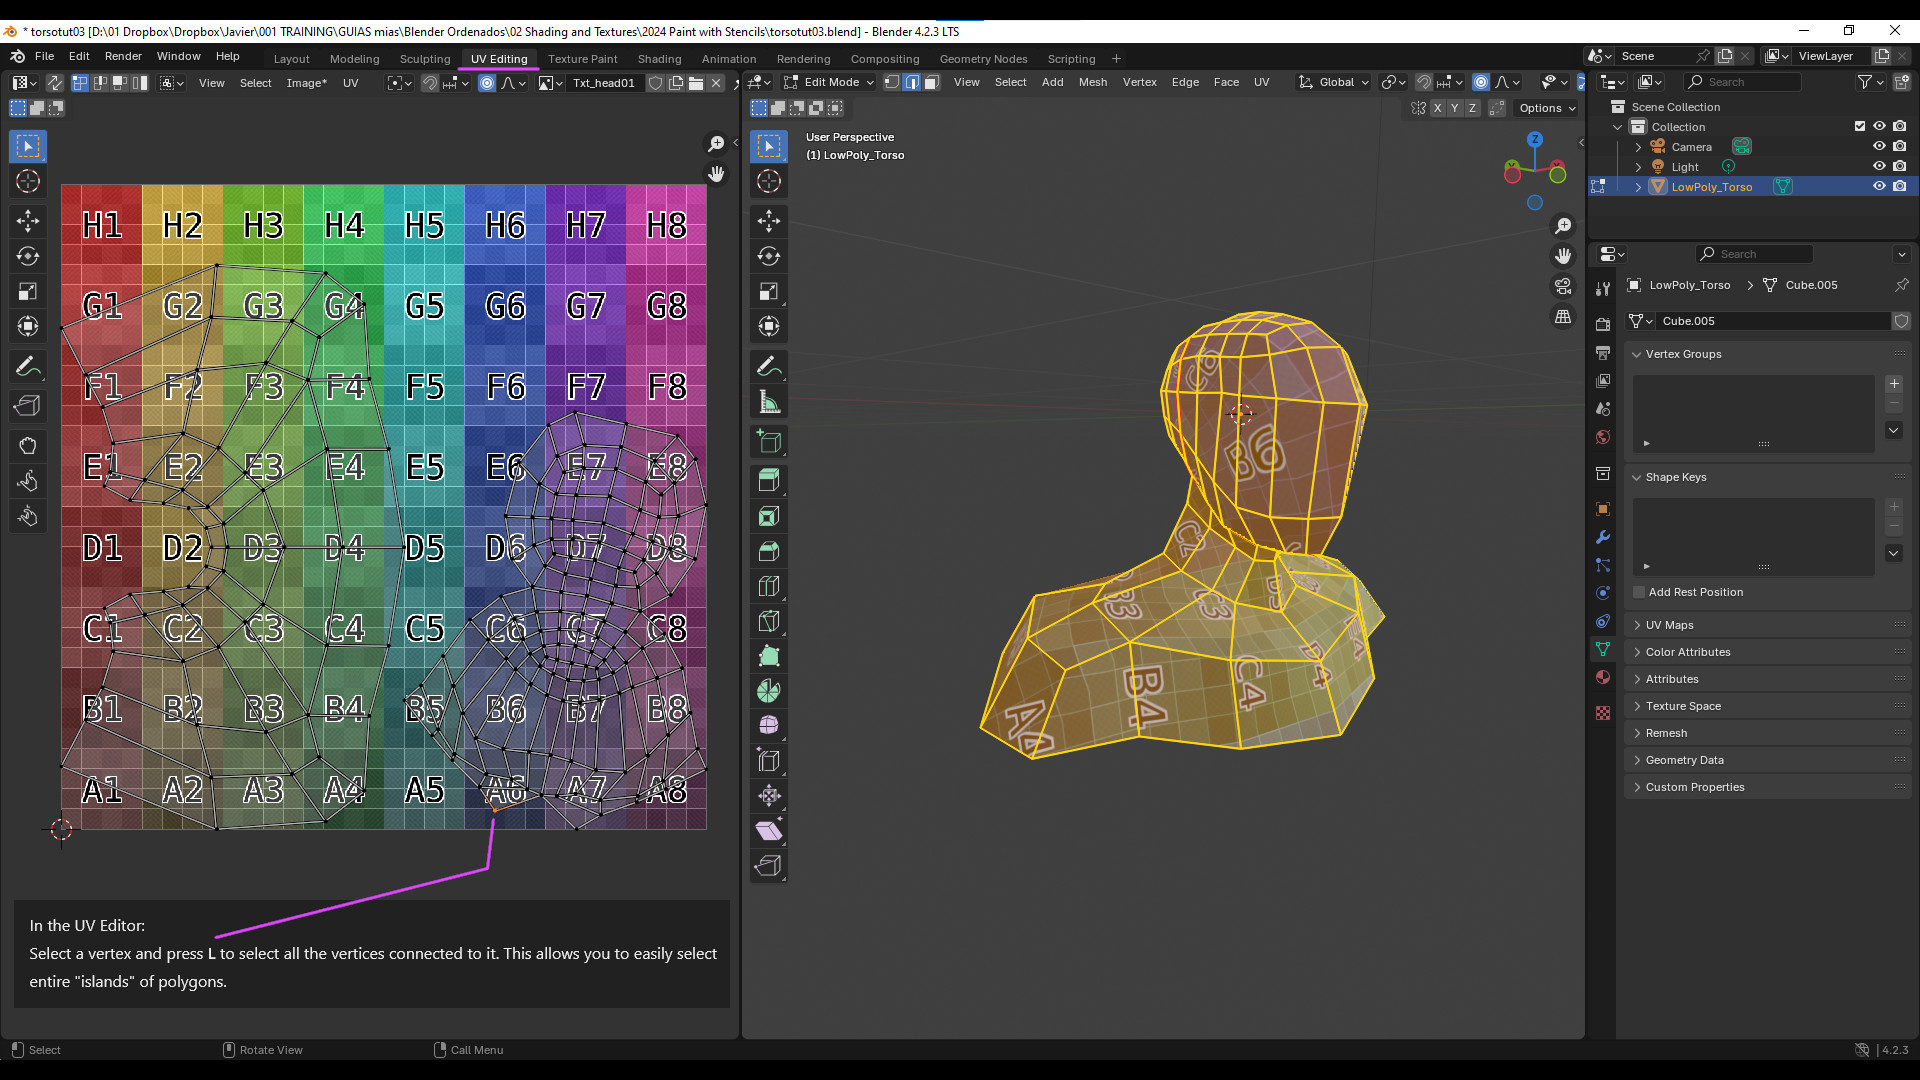The width and height of the screenshot is (1920, 1080).
Task: Add a workspace with the plus tab
Action: click(1116, 59)
